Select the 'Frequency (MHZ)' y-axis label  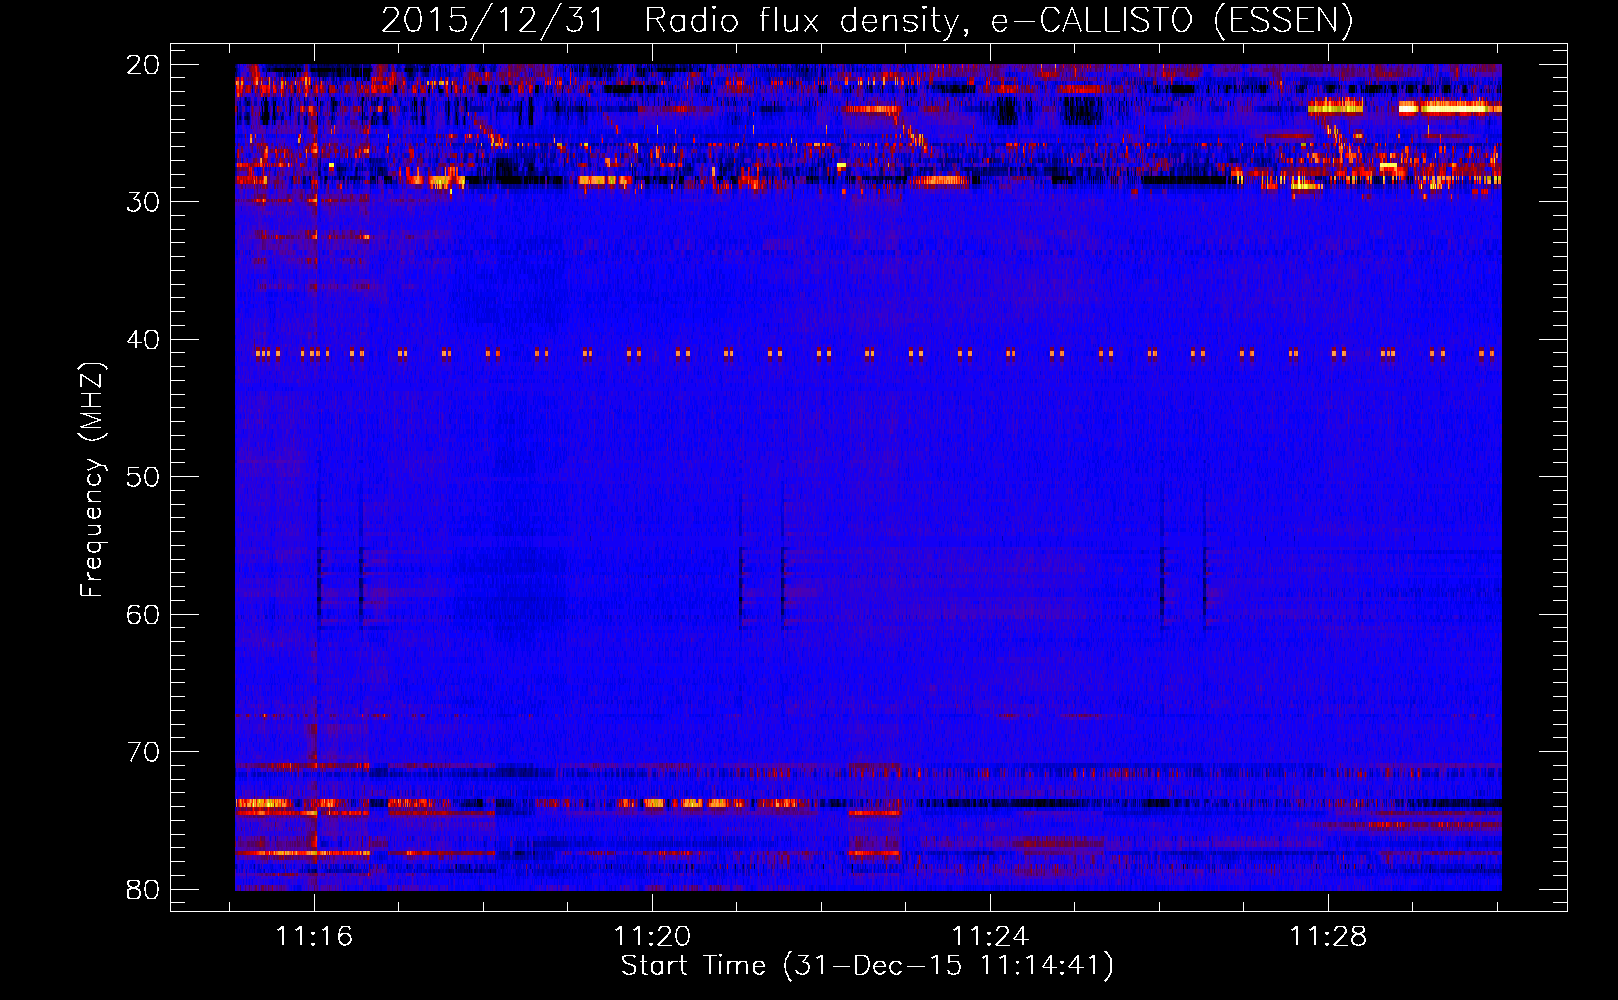point(92,480)
